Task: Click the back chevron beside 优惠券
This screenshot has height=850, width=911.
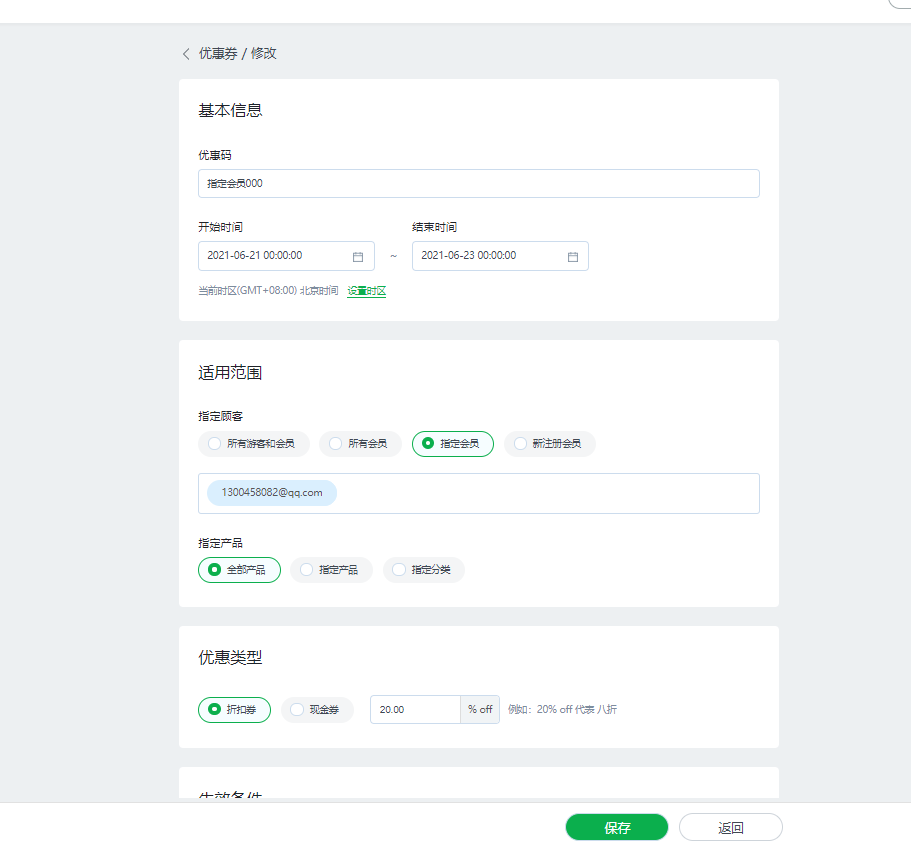Action: 186,54
